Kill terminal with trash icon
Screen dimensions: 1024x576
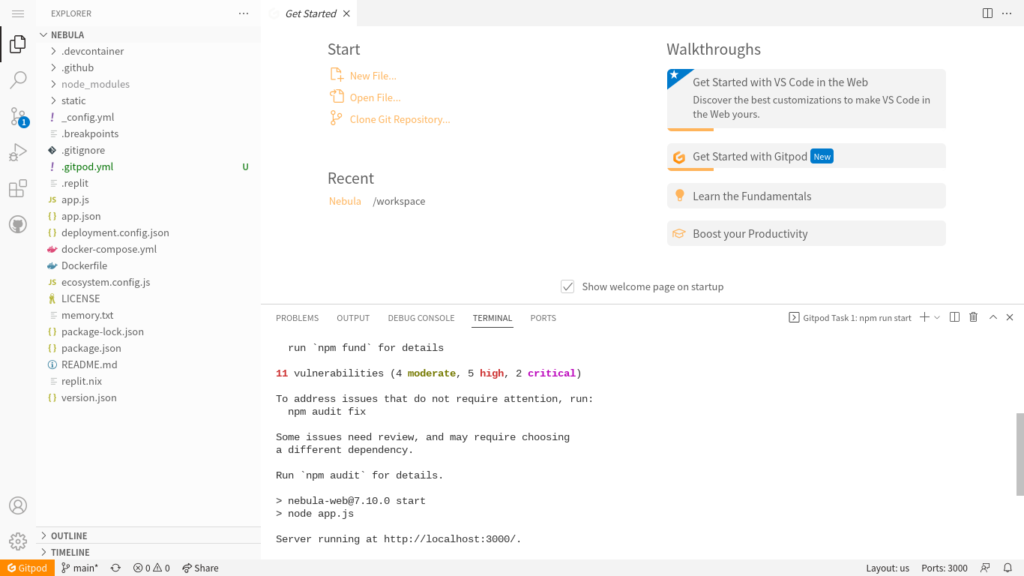(973, 318)
